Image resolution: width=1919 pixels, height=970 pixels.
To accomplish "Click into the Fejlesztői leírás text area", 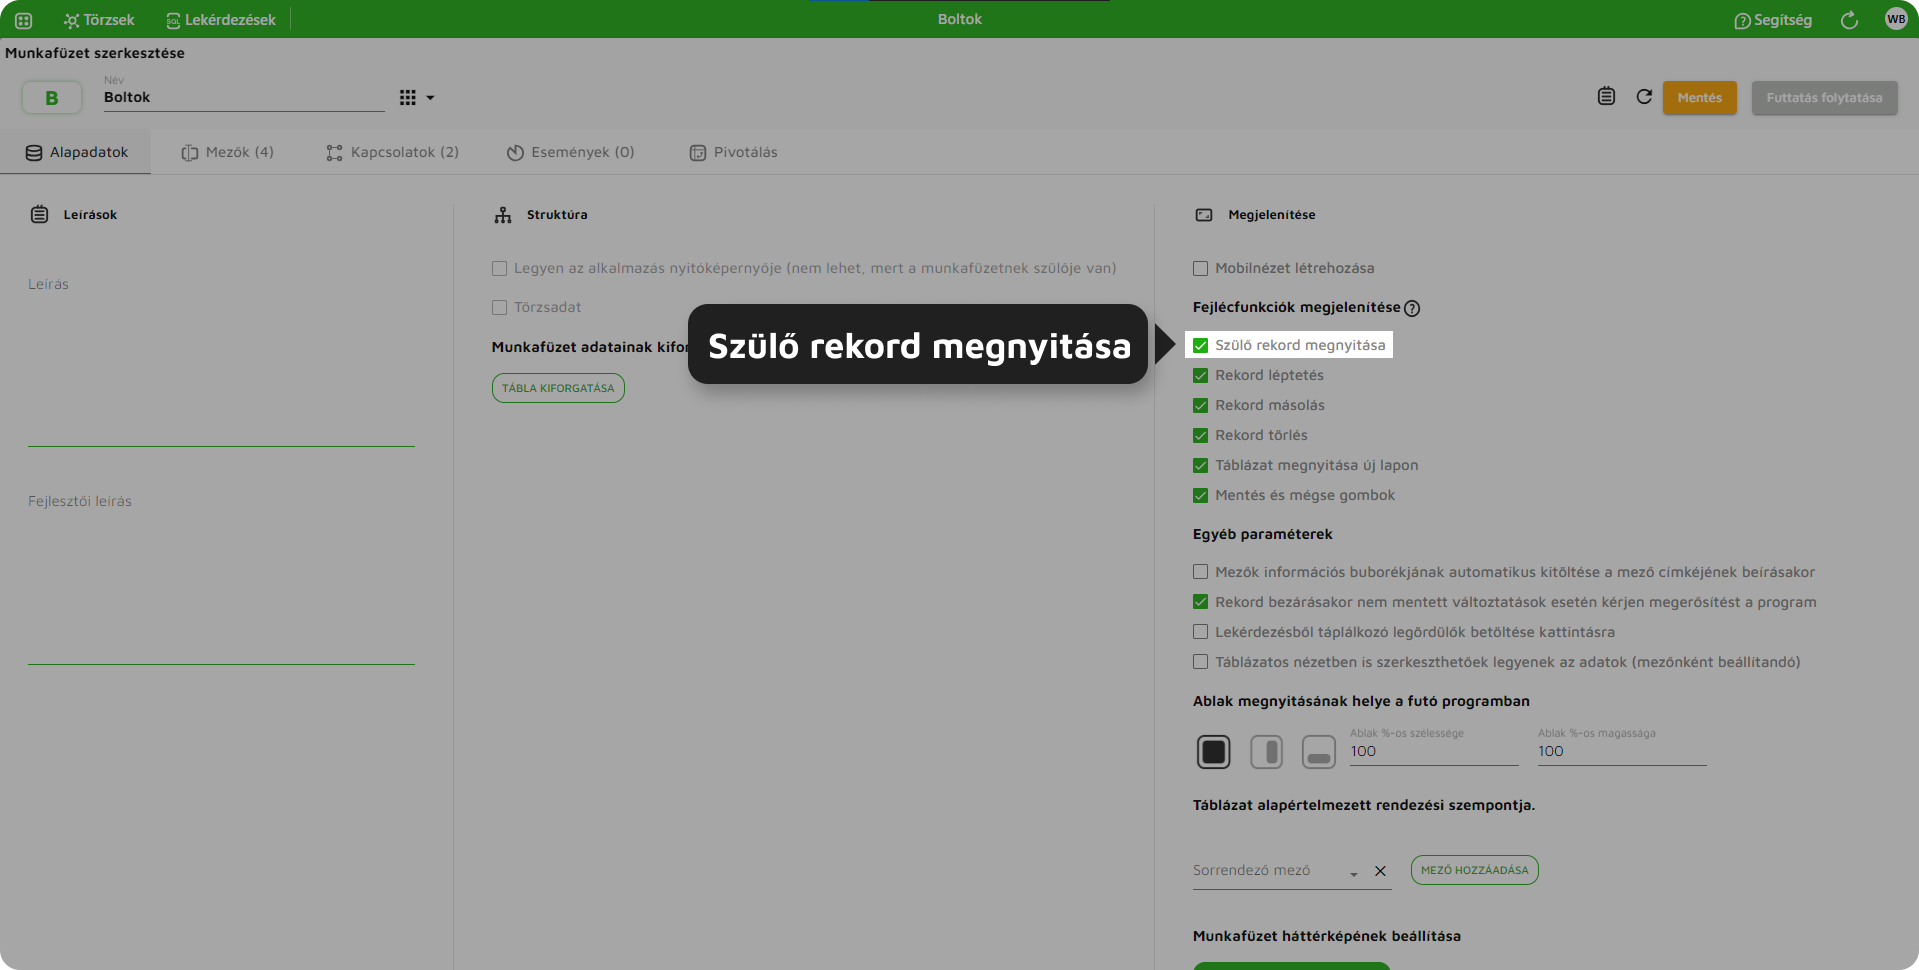I will pos(221,576).
